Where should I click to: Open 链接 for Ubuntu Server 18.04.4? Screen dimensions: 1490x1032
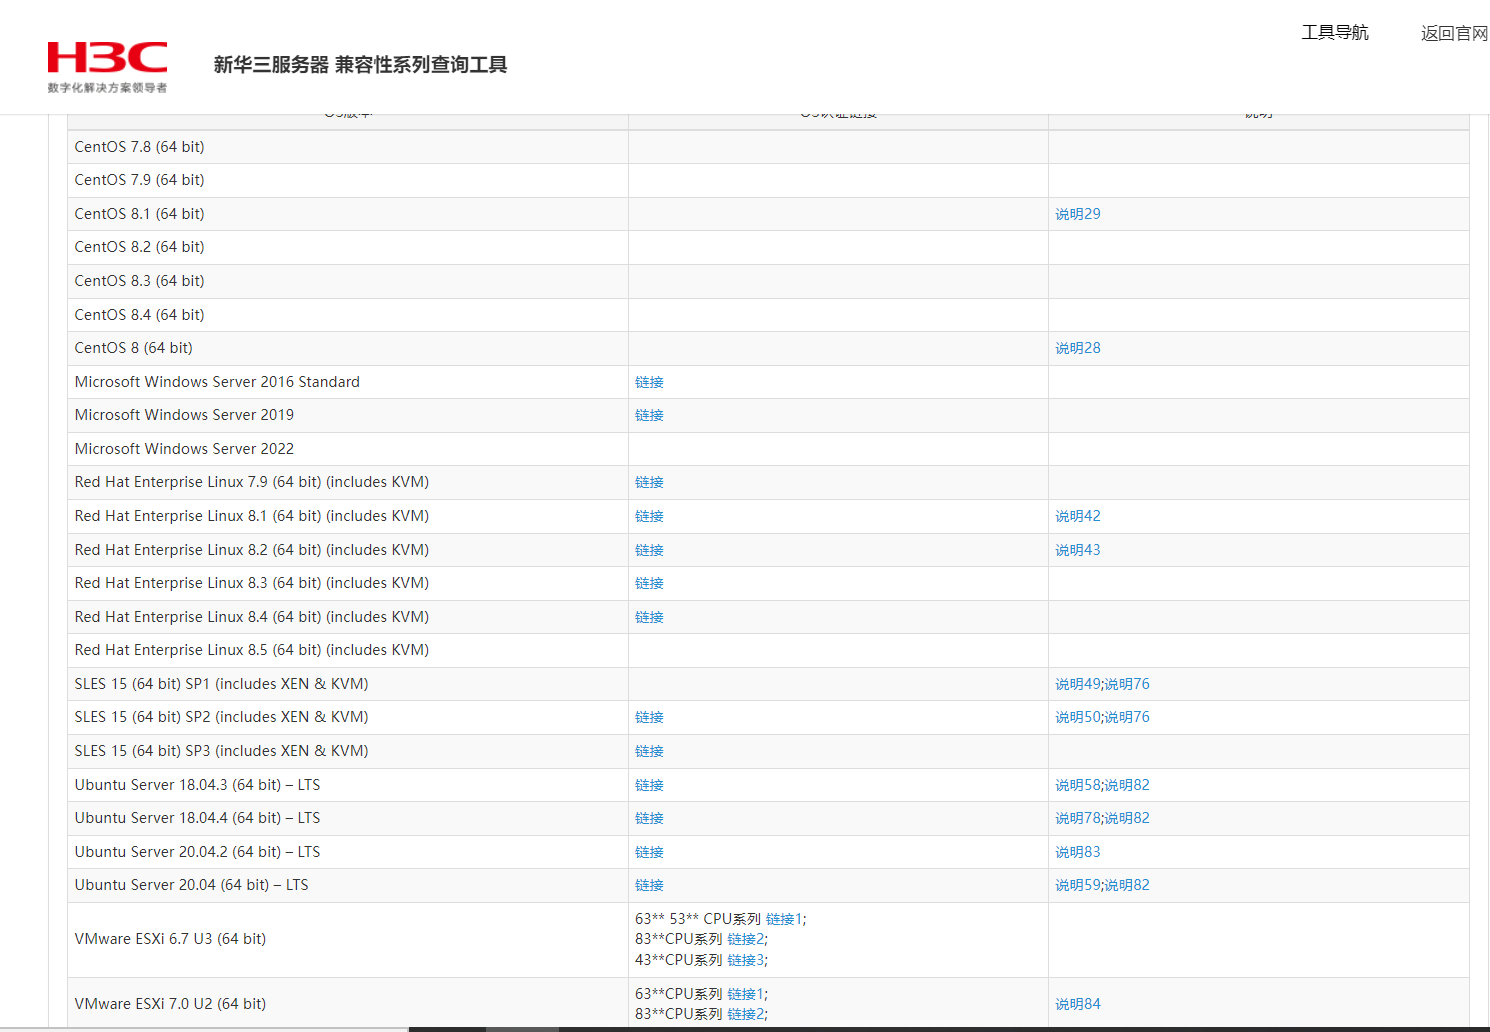pyautogui.click(x=649, y=818)
